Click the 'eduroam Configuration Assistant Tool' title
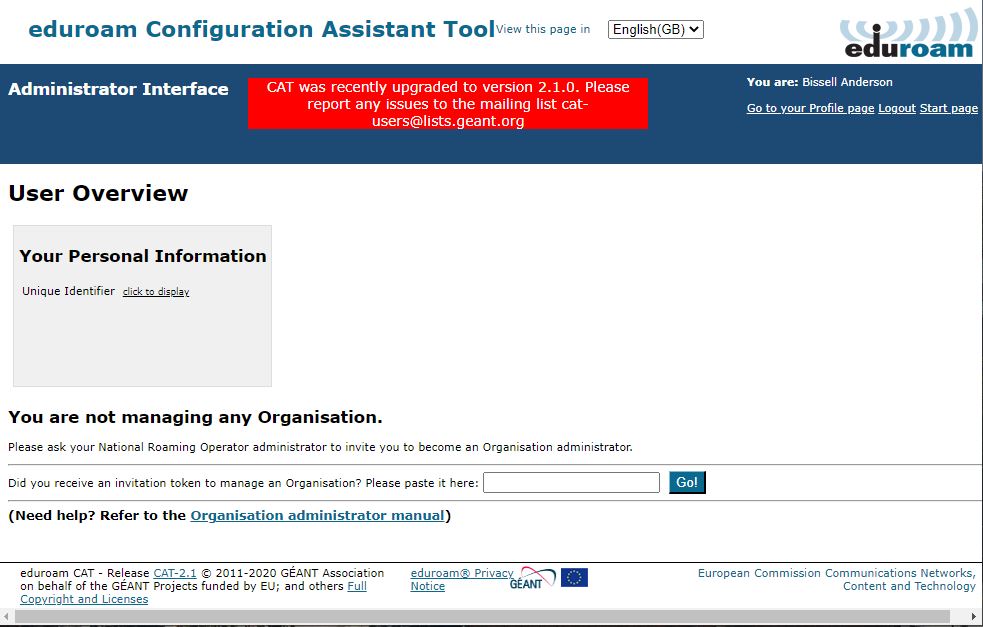 (x=261, y=29)
